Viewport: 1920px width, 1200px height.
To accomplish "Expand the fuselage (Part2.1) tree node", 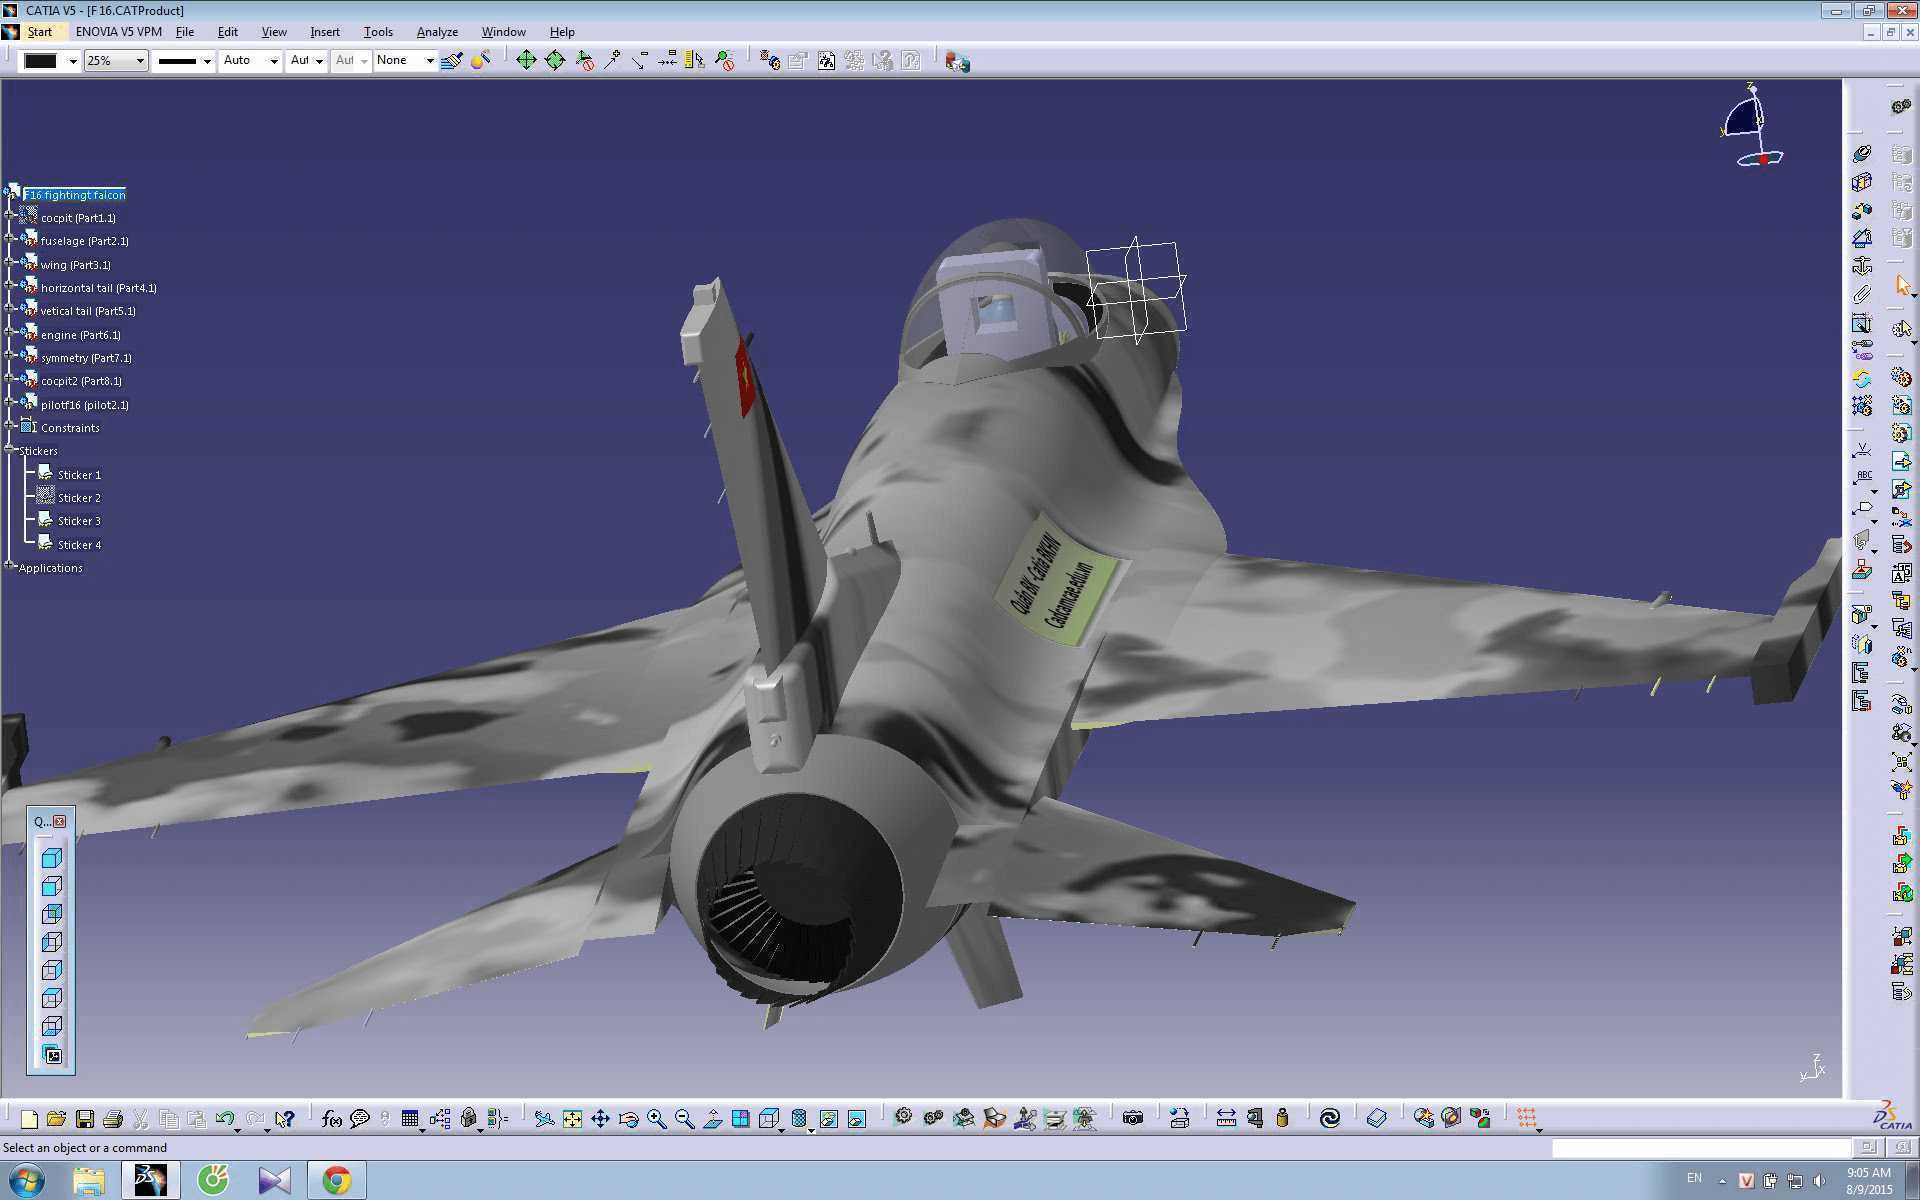I will [x=10, y=238].
